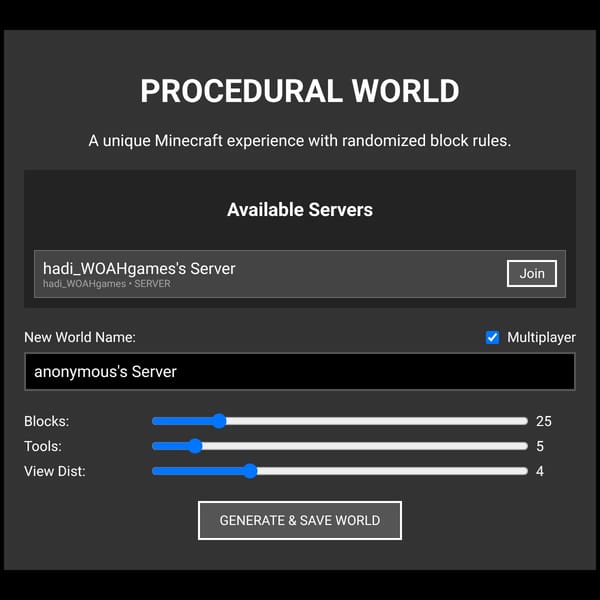
Task: Adjust the Blocks slider
Action: [340, 421]
